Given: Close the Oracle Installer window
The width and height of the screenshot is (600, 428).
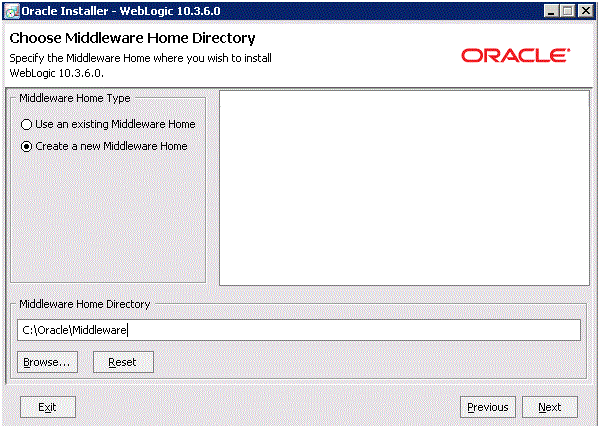Looking at the screenshot, I should click(x=585, y=11).
